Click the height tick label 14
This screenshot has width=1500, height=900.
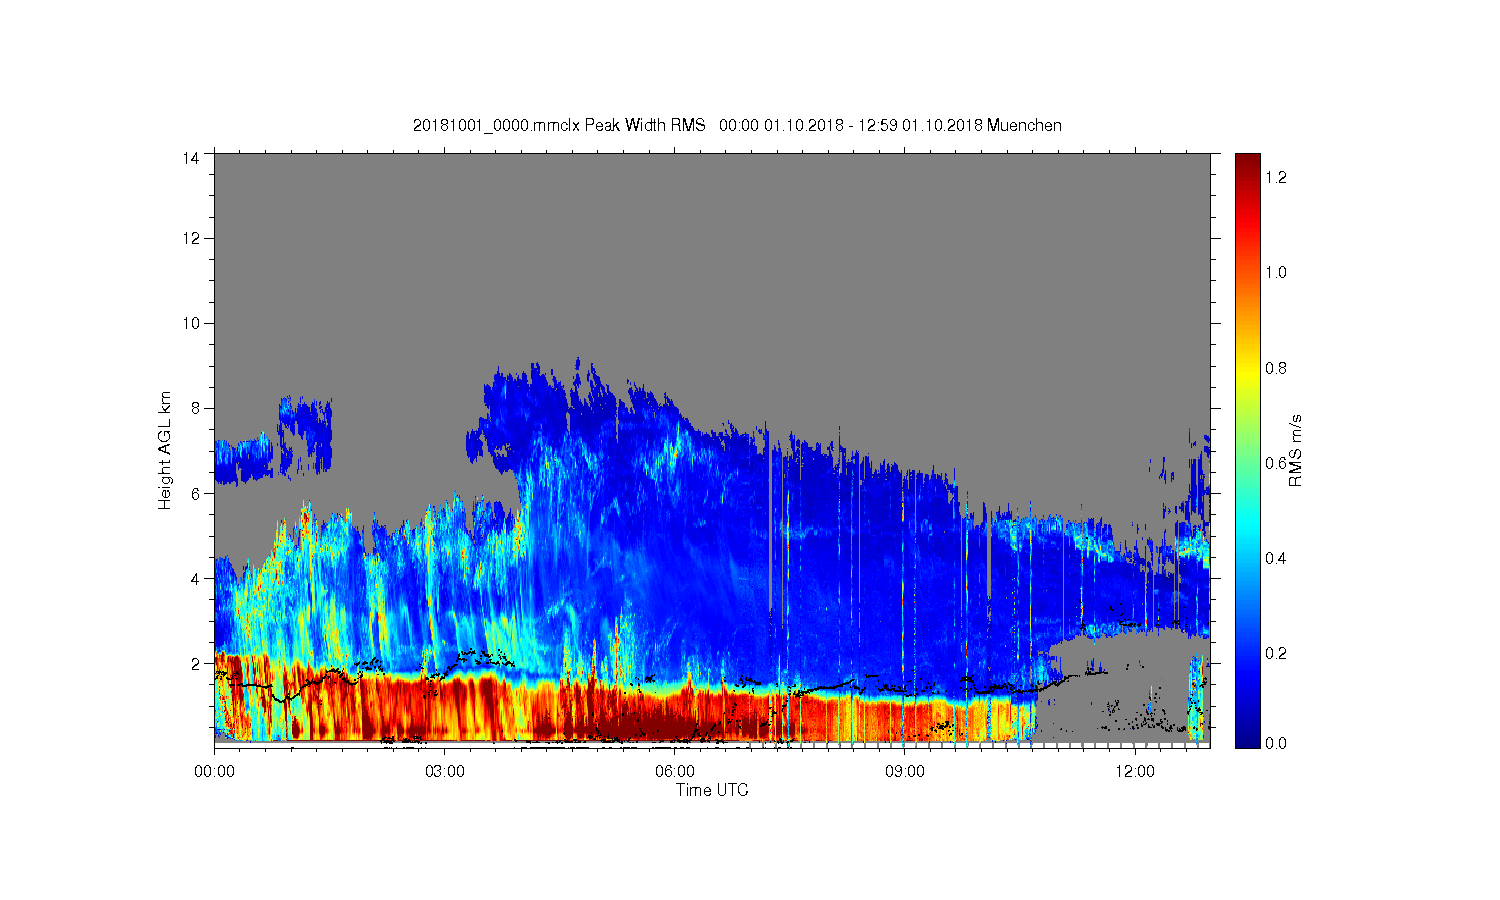[x=190, y=157]
